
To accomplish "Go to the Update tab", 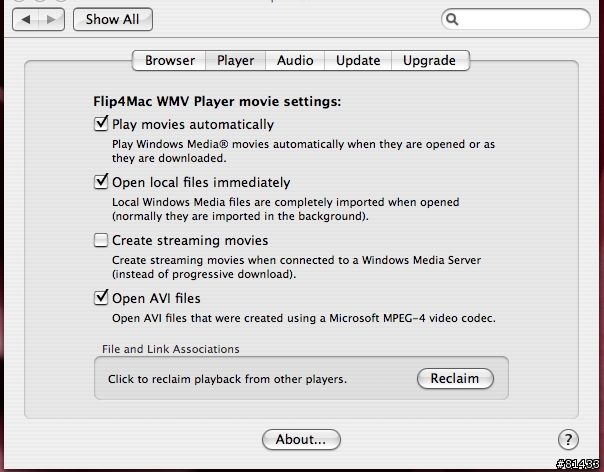I will tap(358, 60).
